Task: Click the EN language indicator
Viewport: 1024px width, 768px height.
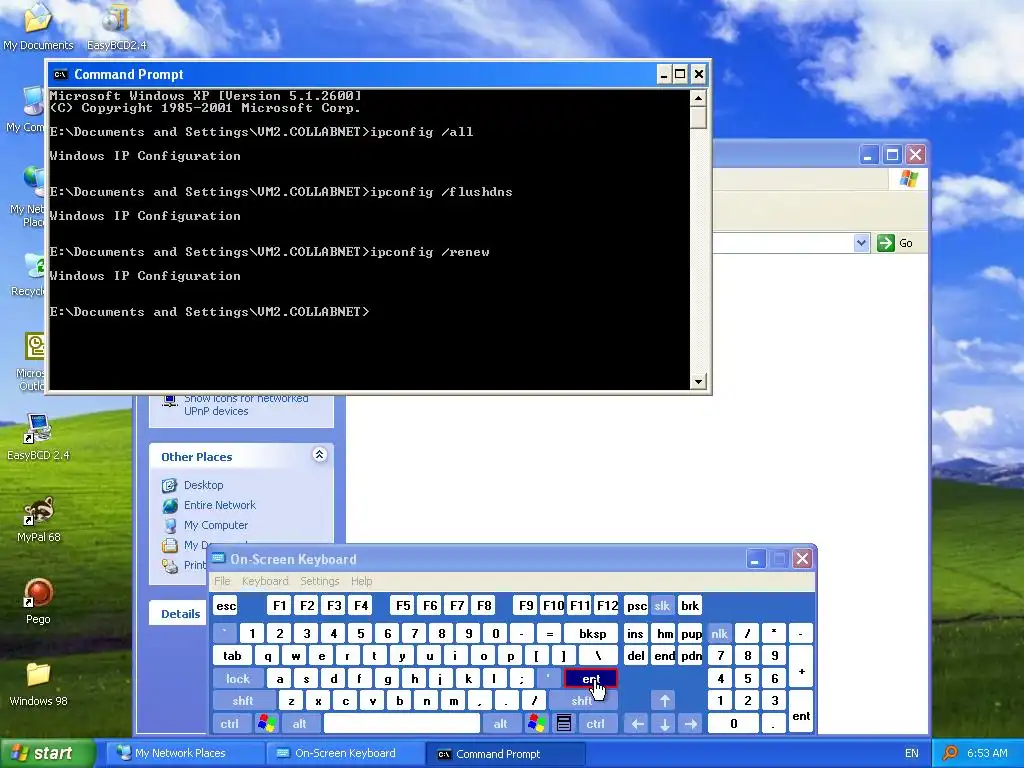Action: [x=912, y=753]
